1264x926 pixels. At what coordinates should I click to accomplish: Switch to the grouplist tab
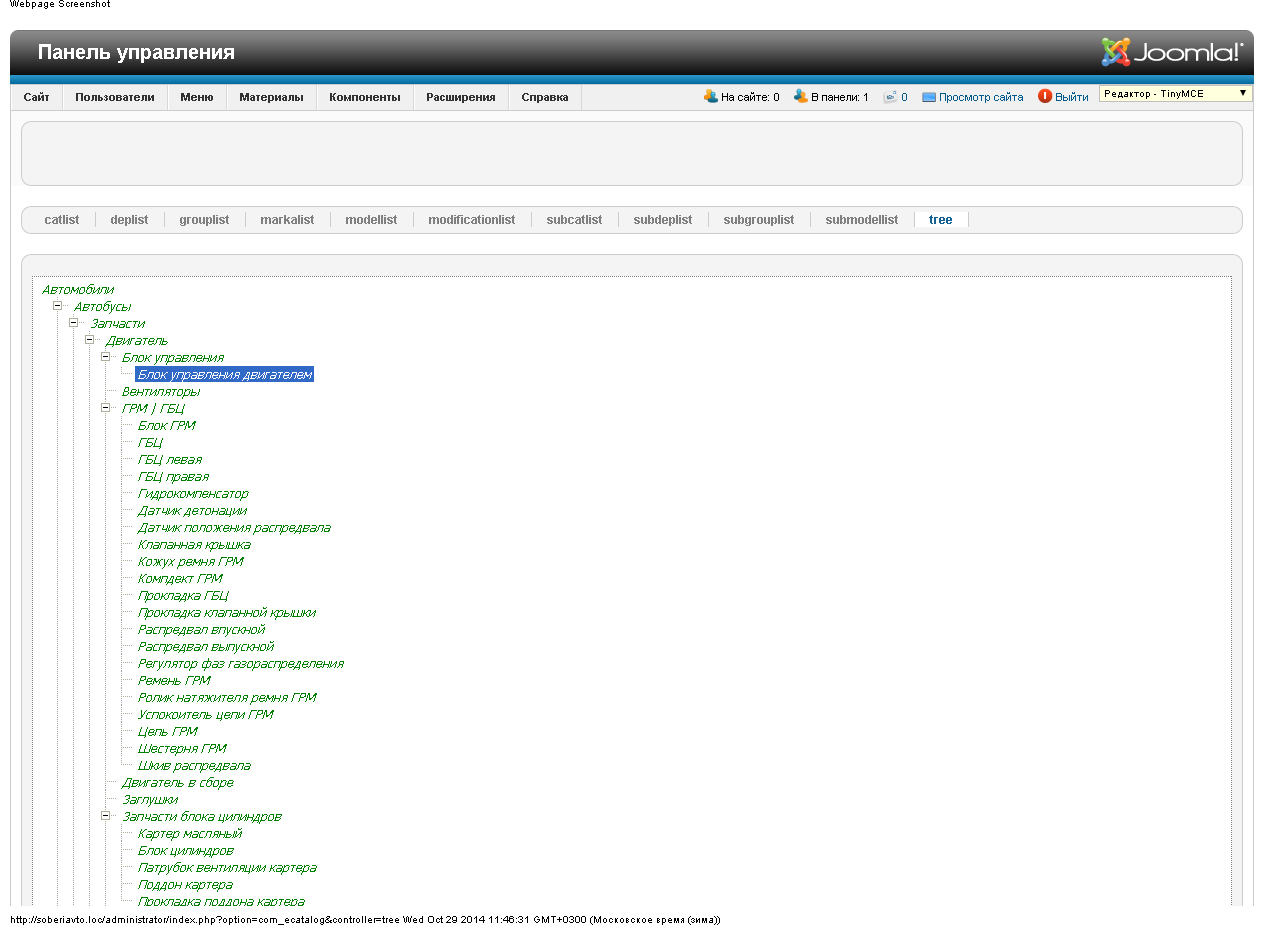204,220
